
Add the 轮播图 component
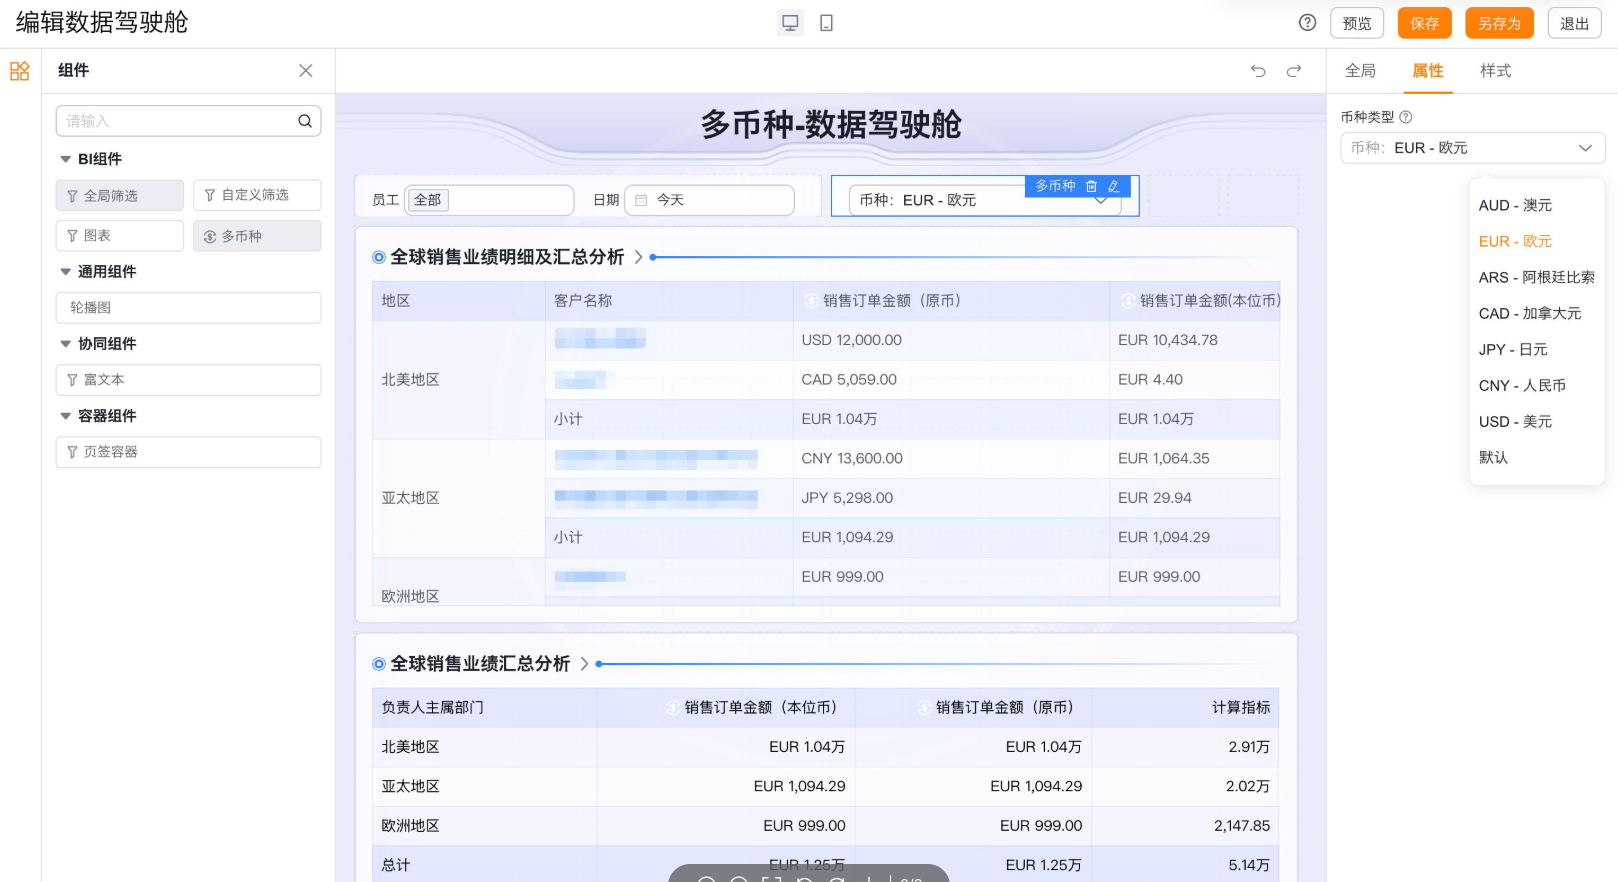(188, 308)
